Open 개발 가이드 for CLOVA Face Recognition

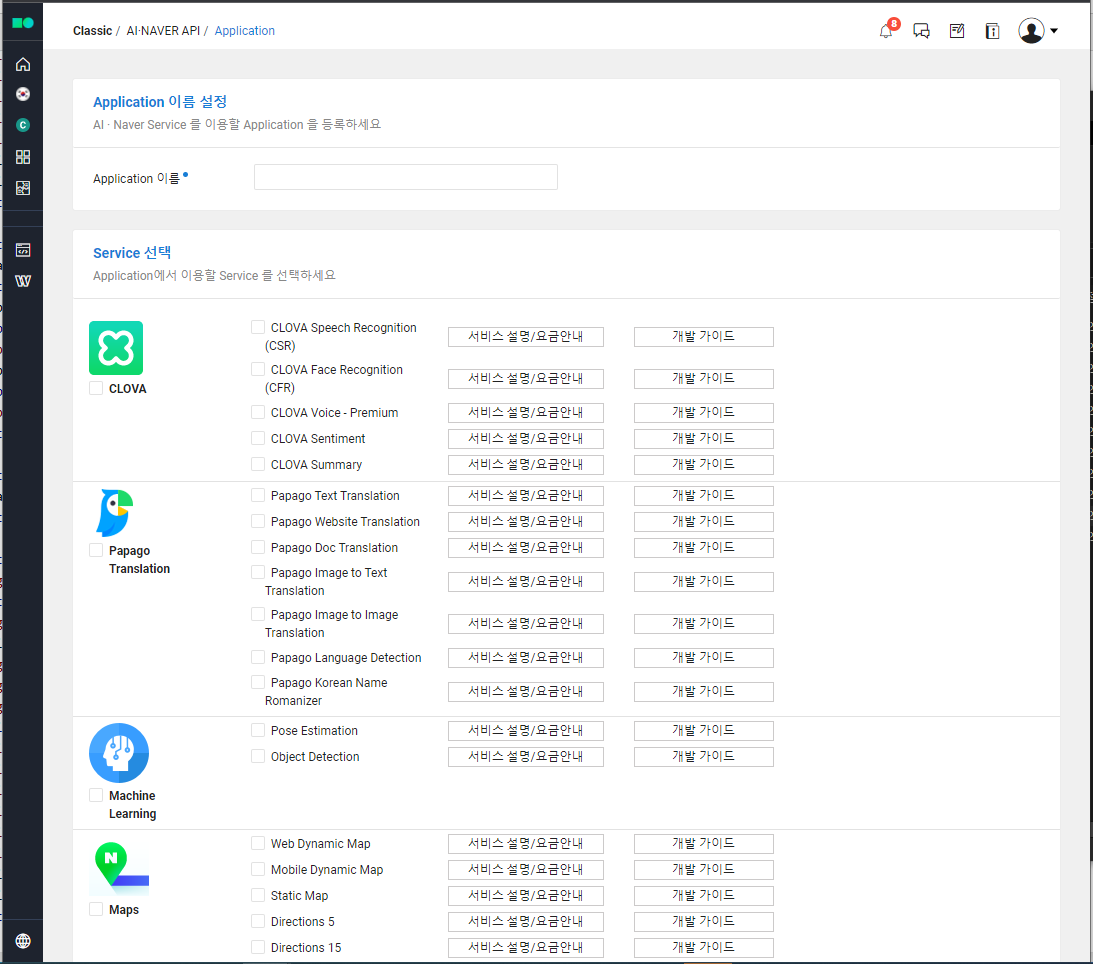coord(703,378)
